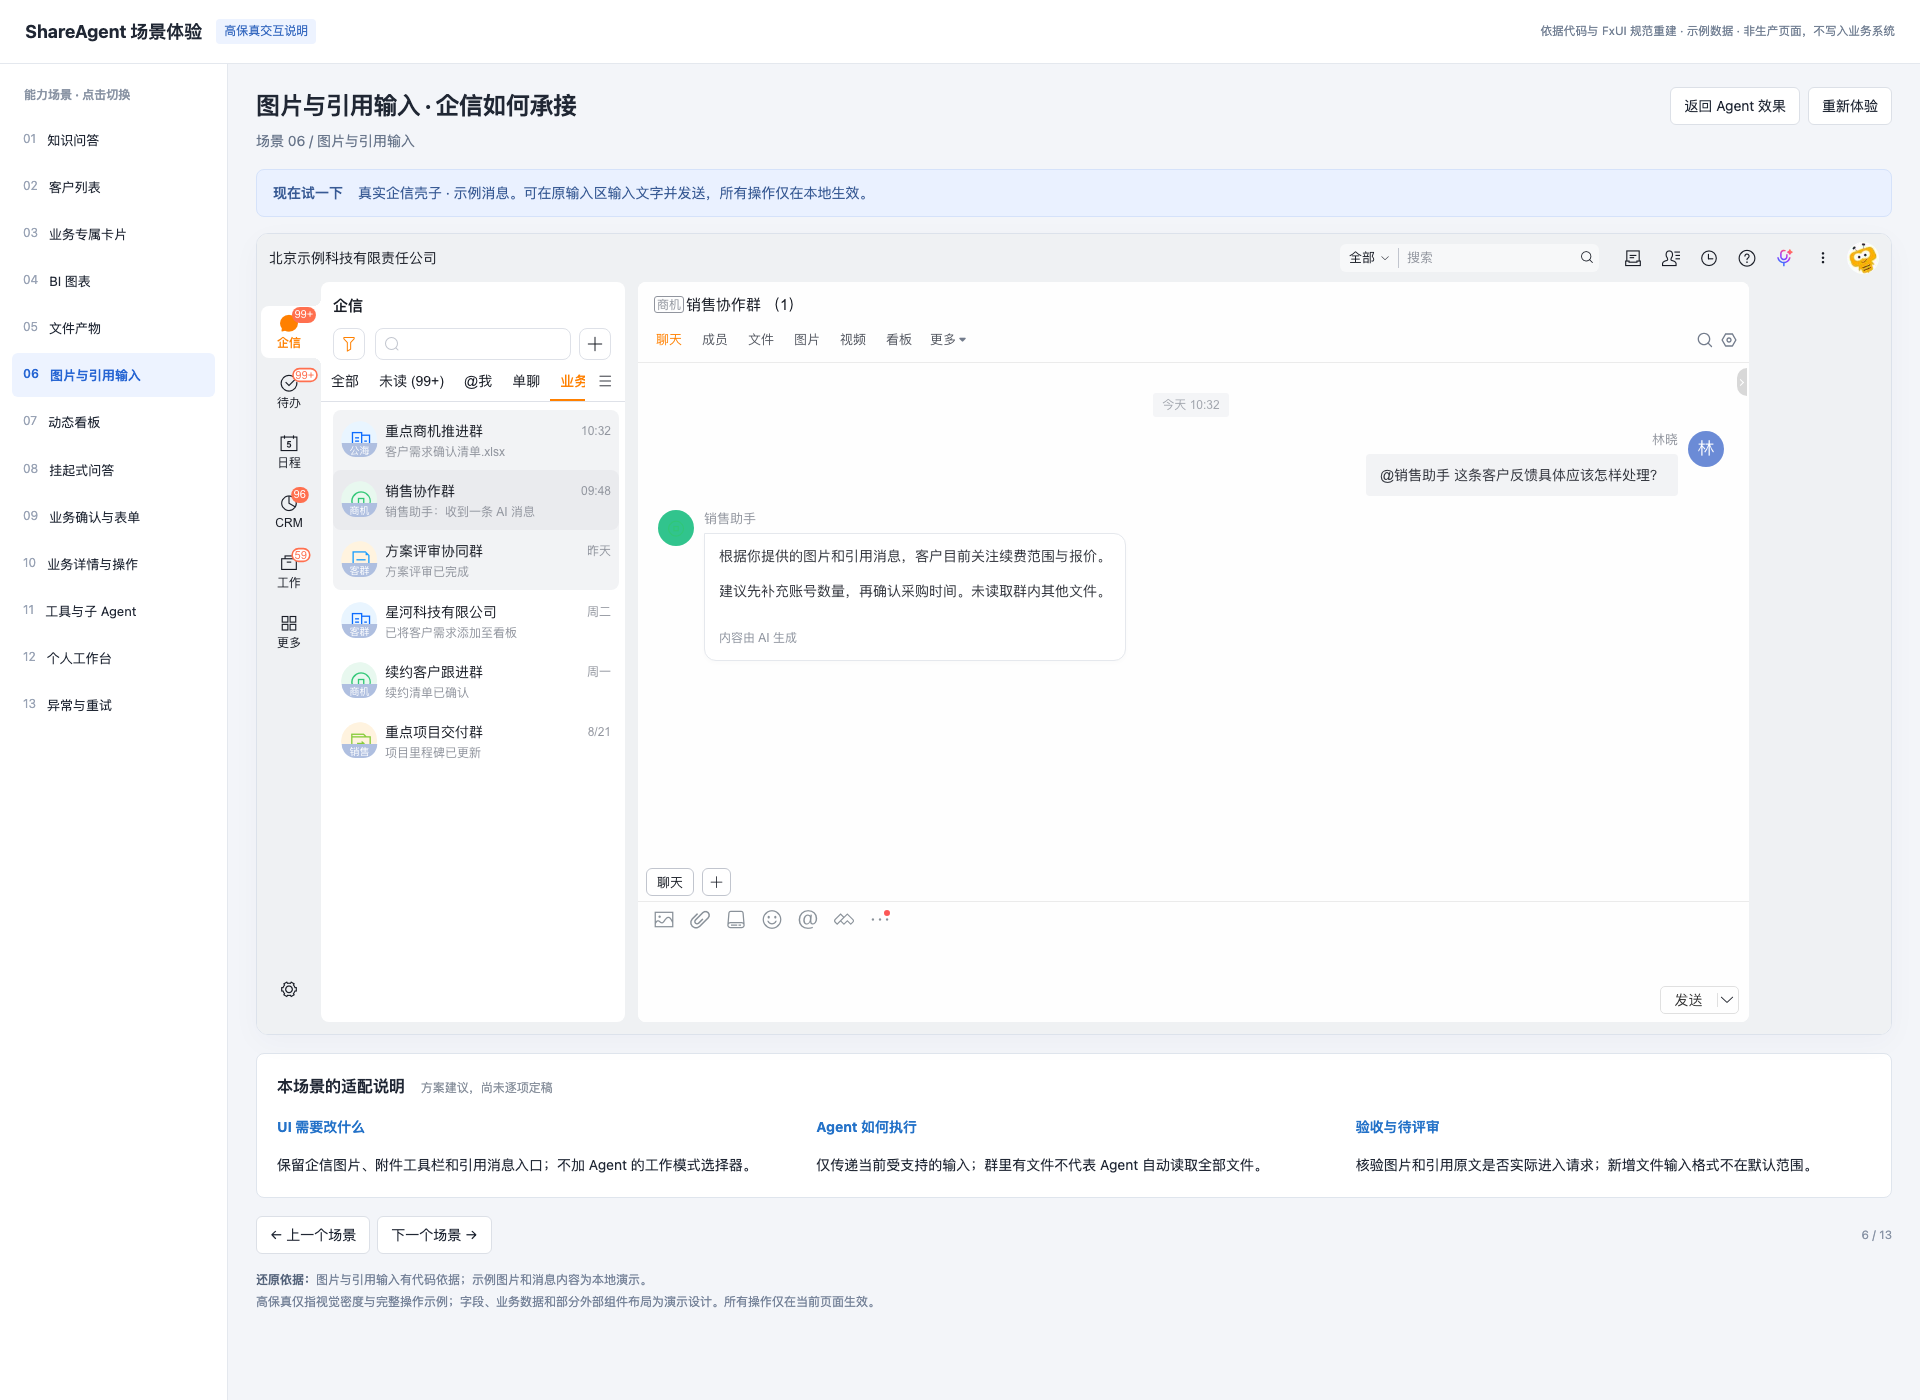Click the attachment paperclip icon
The height and width of the screenshot is (1400, 1920).
tap(700, 919)
